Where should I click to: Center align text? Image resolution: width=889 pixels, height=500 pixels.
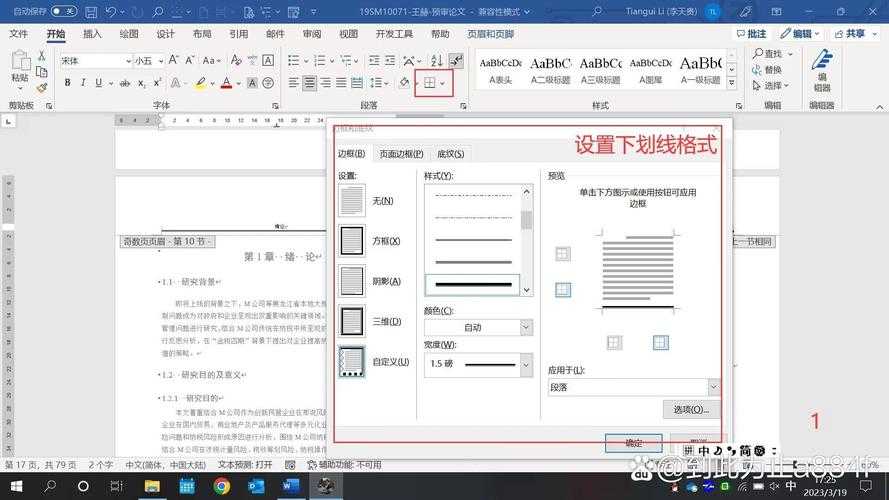(309, 83)
